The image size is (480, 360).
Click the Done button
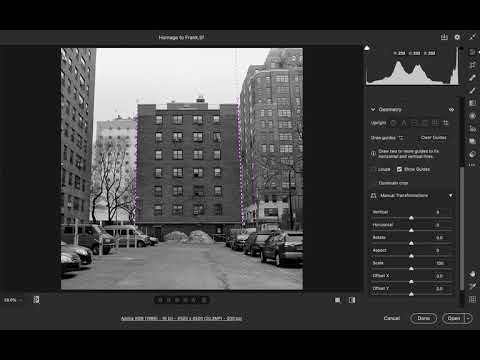click(423, 318)
